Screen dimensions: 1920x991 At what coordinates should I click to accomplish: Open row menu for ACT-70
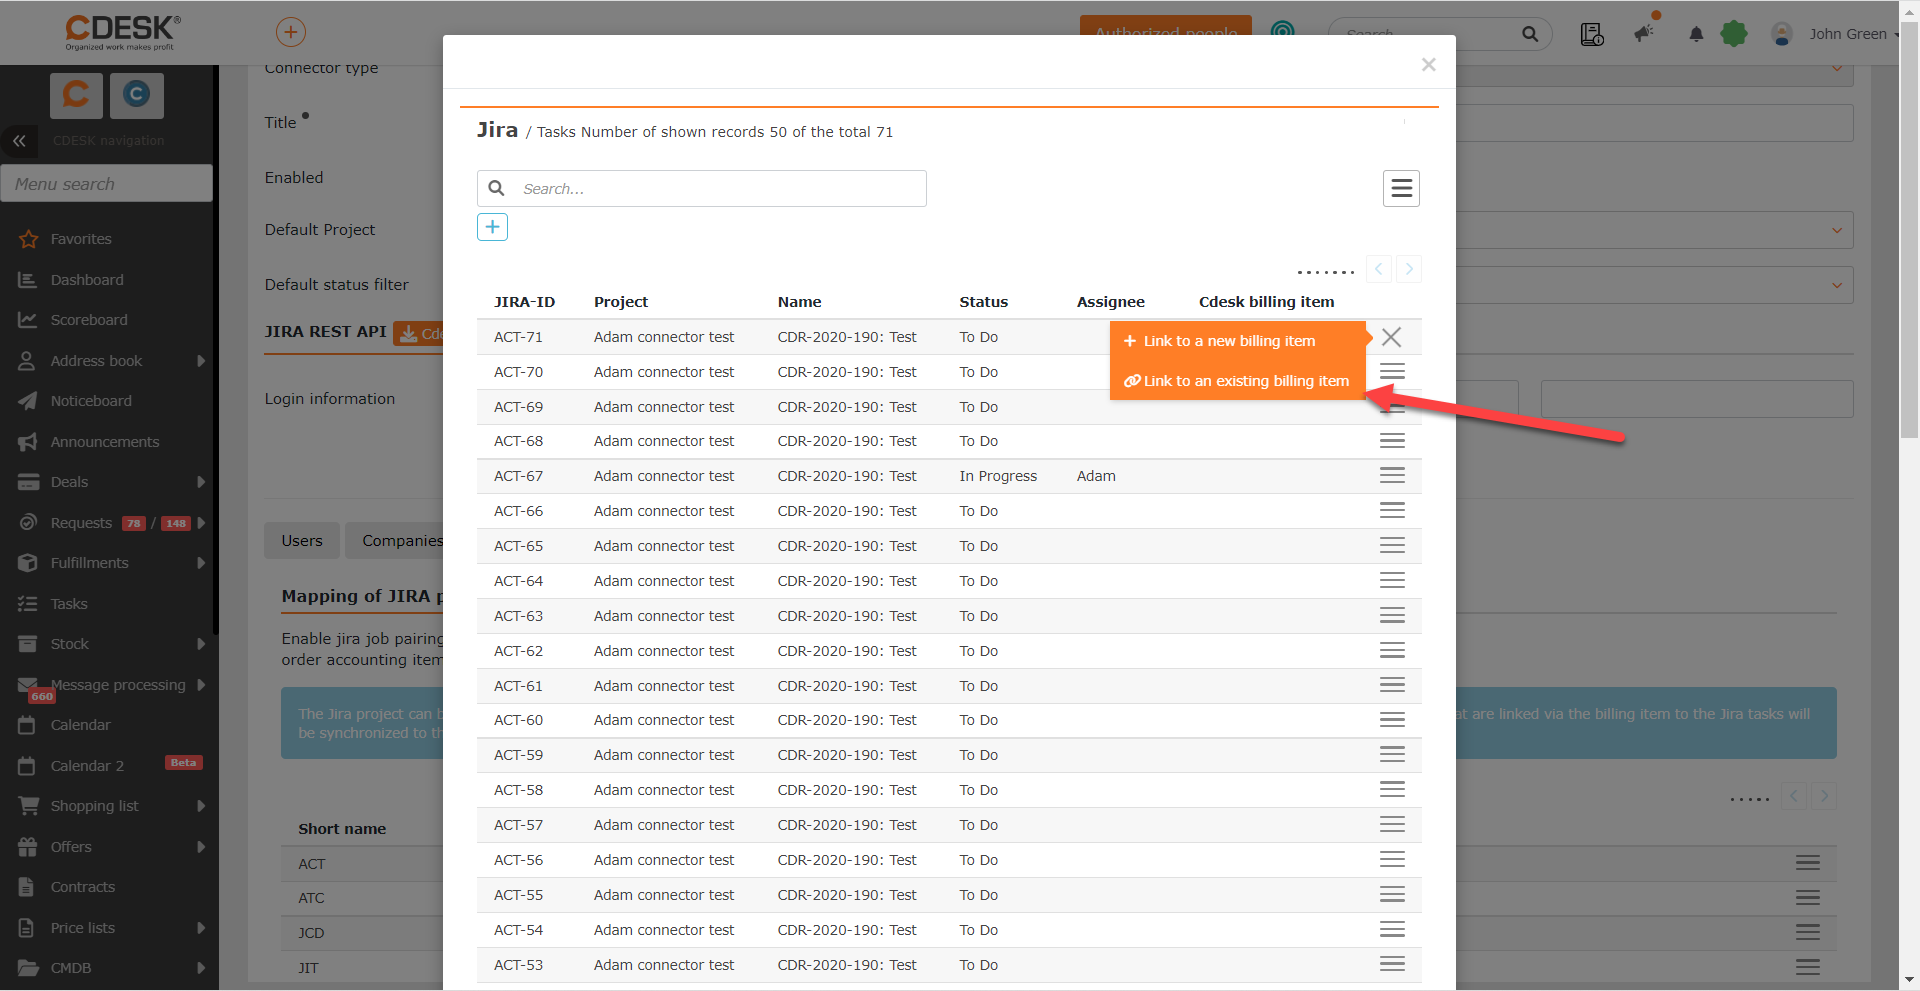pyautogui.click(x=1392, y=372)
